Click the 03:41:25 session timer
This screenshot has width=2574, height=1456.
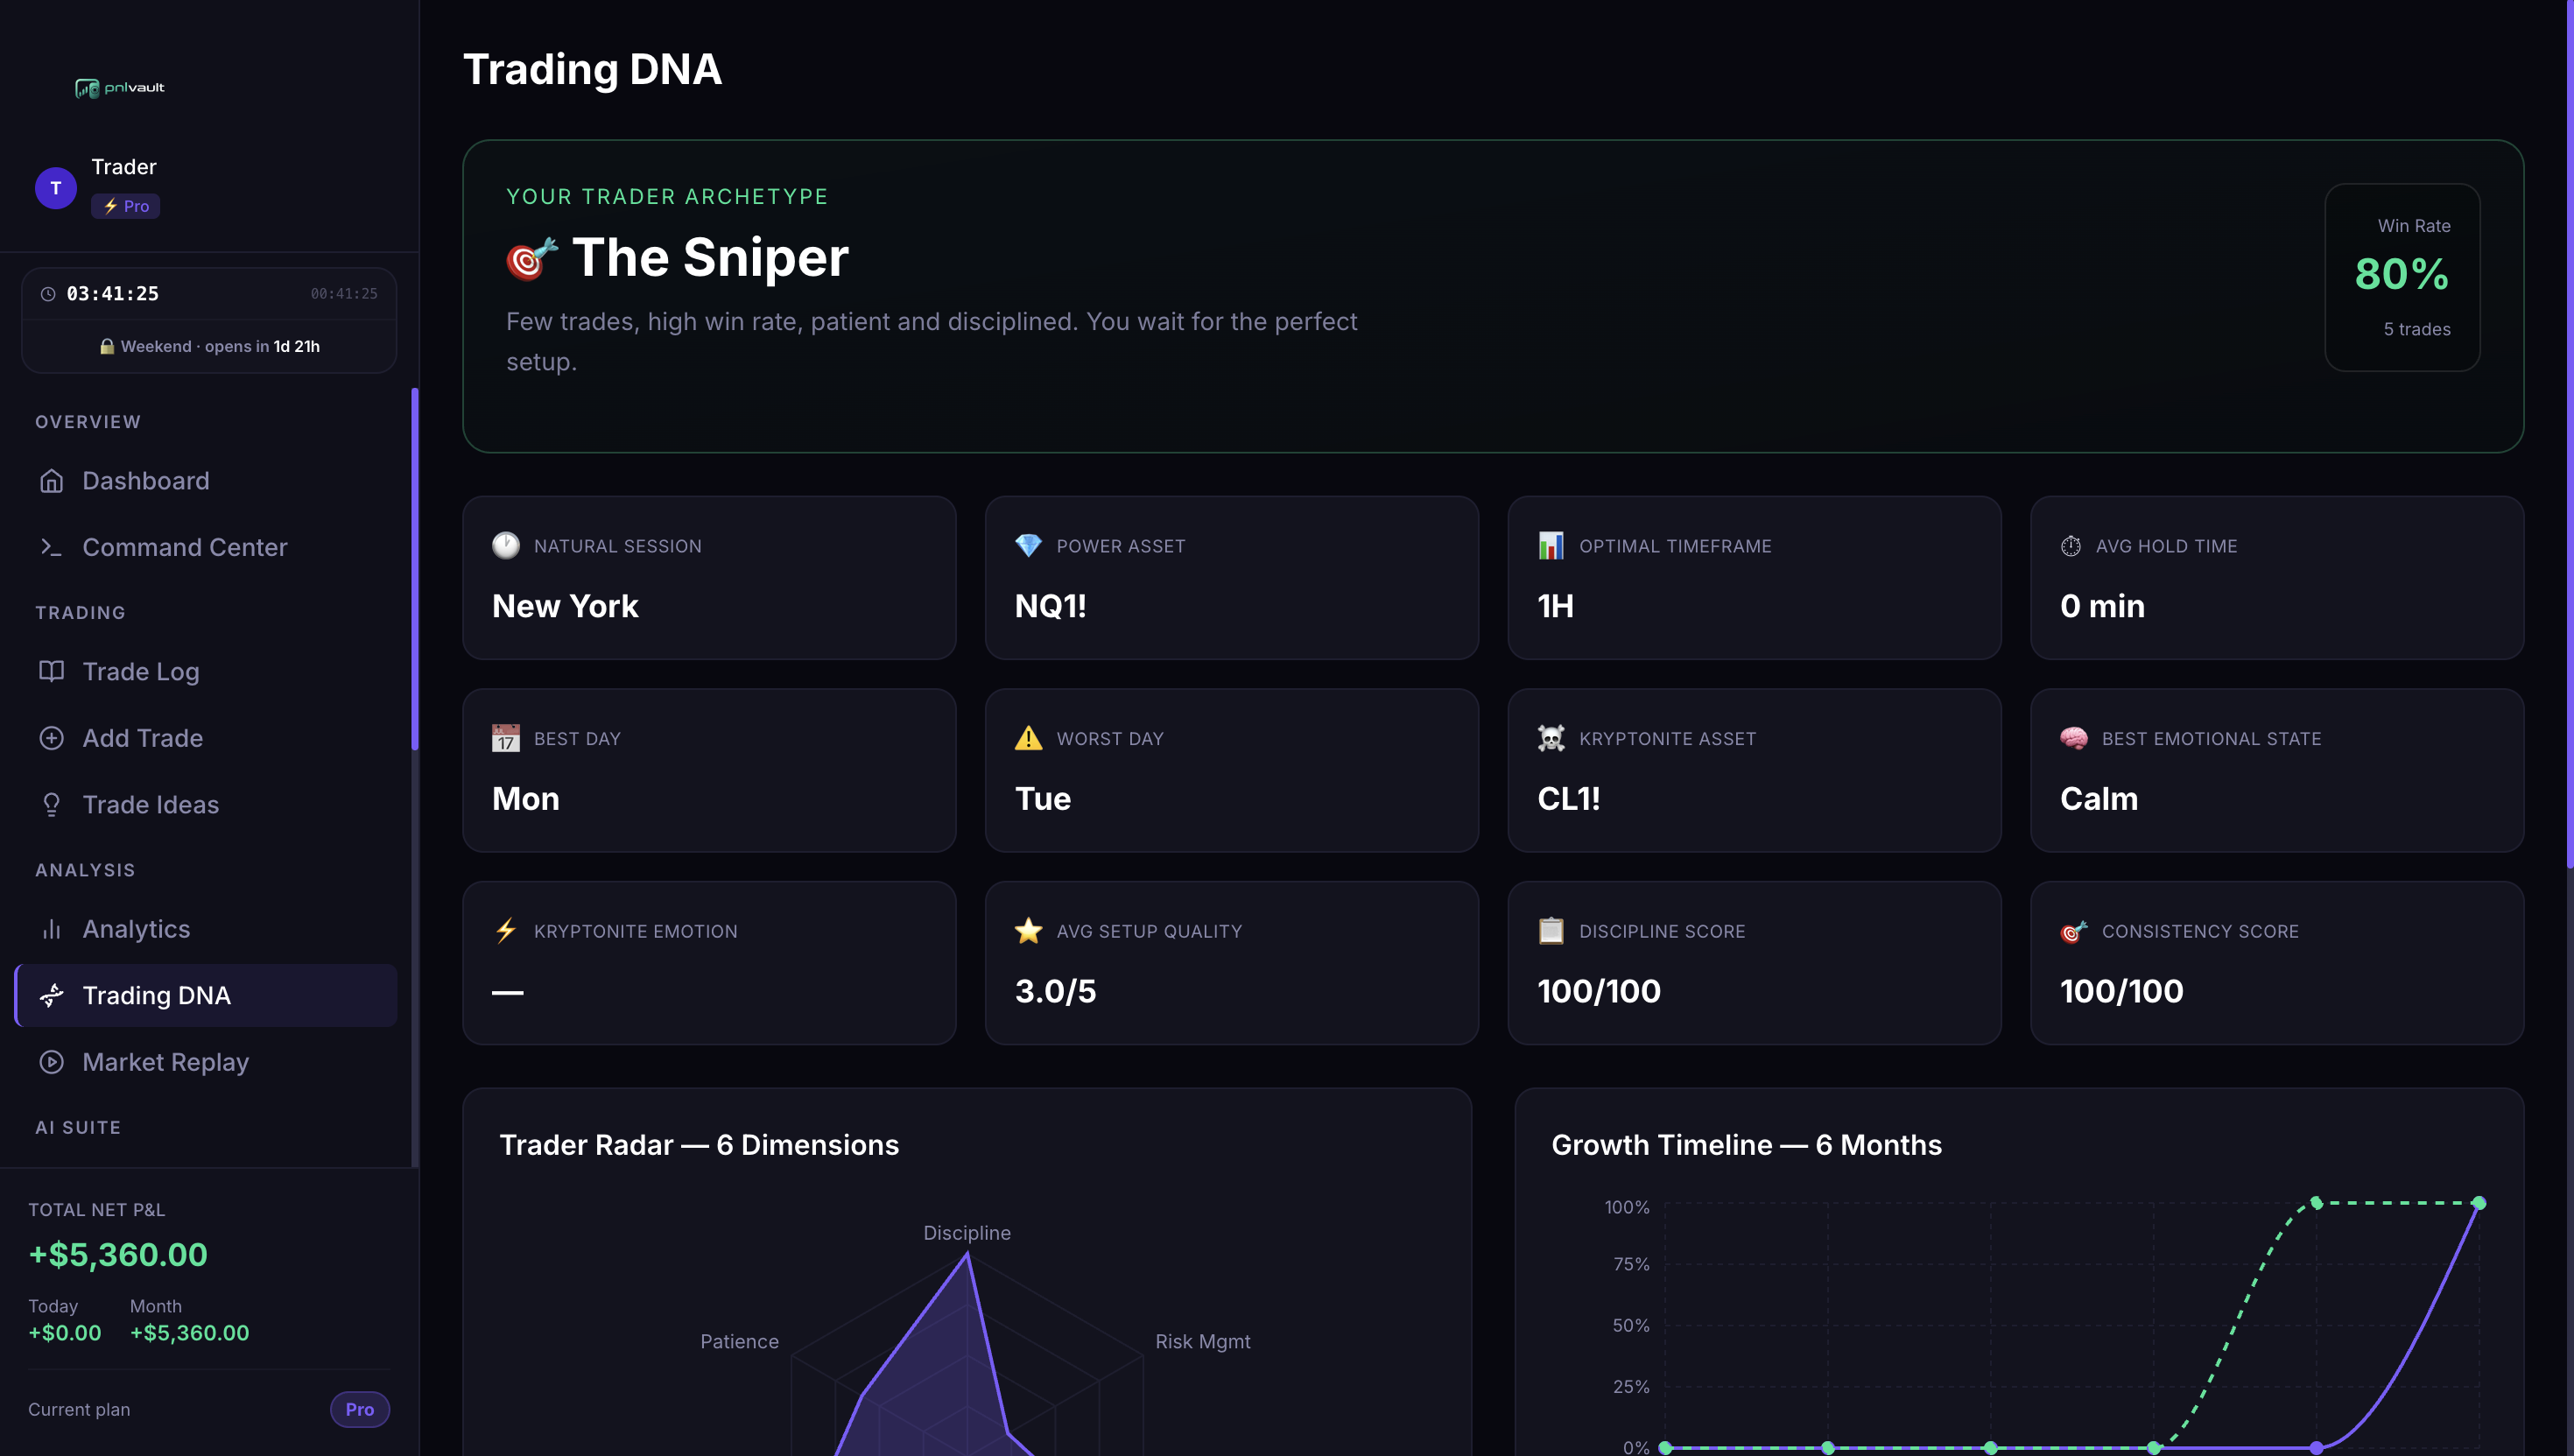coord(113,294)
